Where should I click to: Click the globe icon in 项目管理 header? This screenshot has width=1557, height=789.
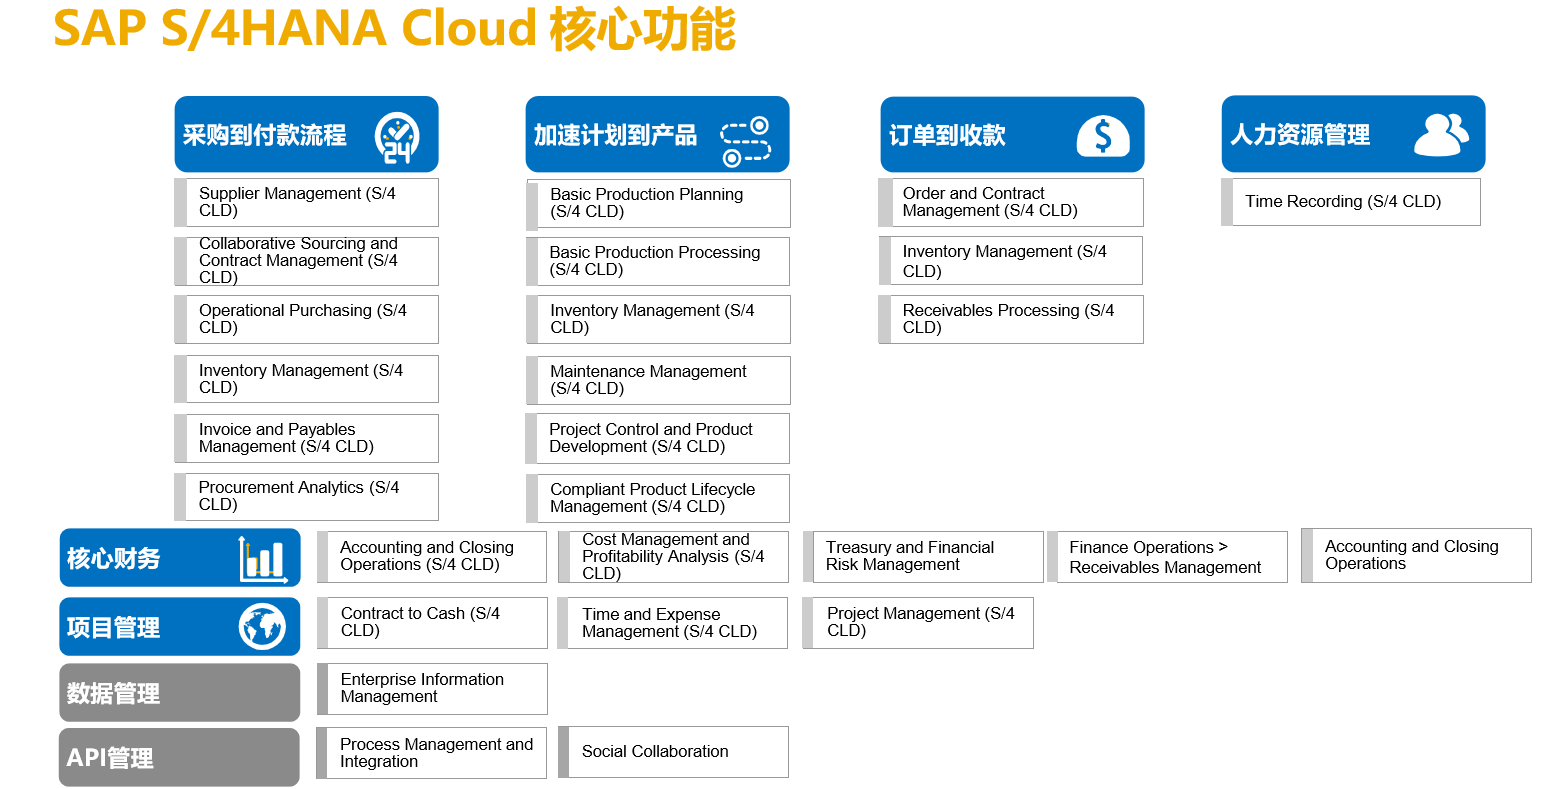263,626
